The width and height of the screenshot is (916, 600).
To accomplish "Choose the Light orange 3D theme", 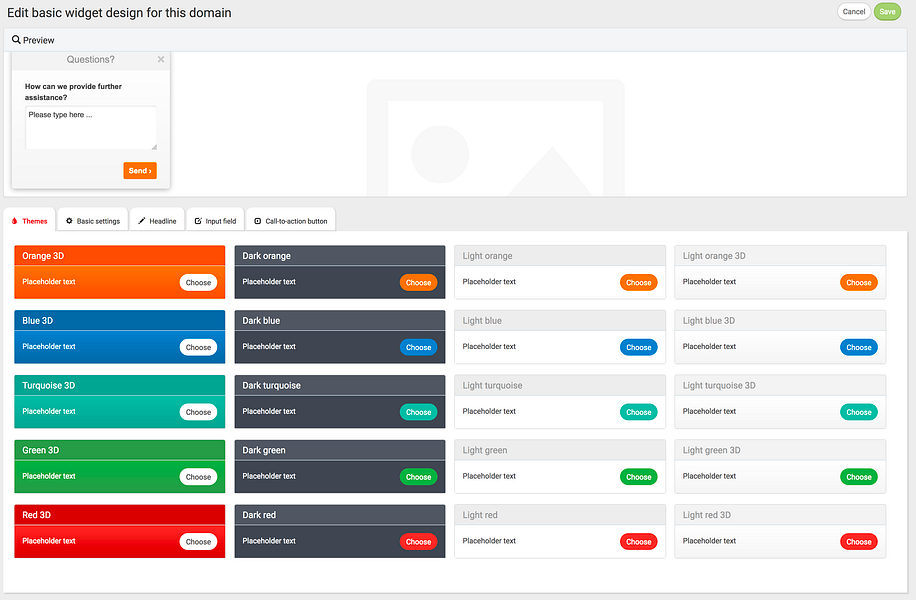I will [x=859, y=283].
